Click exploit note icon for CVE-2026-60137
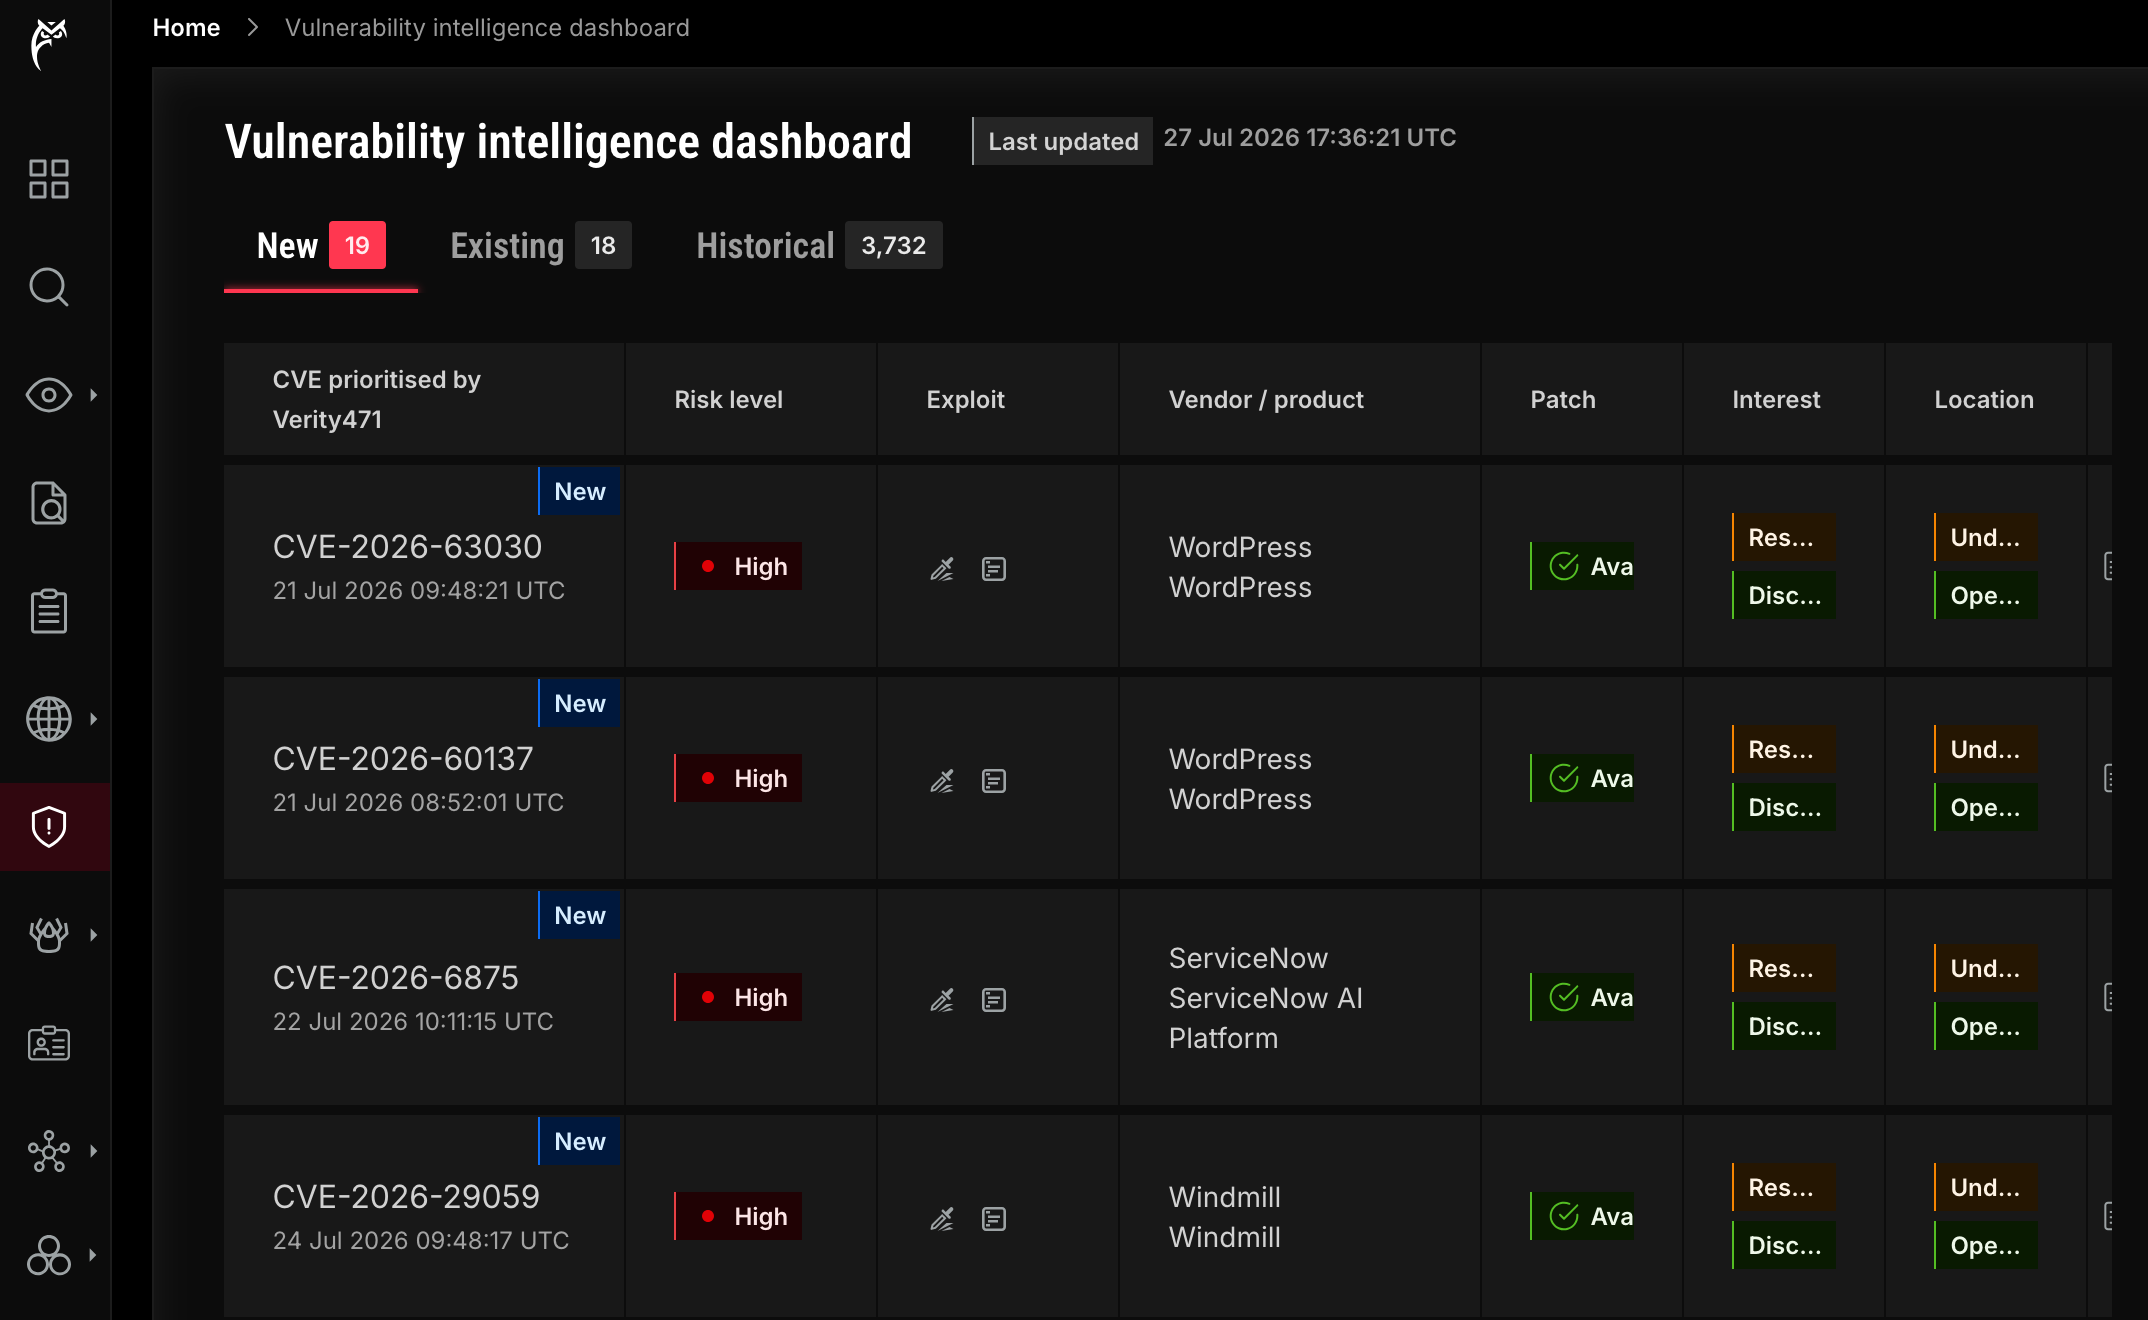The width and height of the screenshot is (2148, 1320). click(994, 781)
